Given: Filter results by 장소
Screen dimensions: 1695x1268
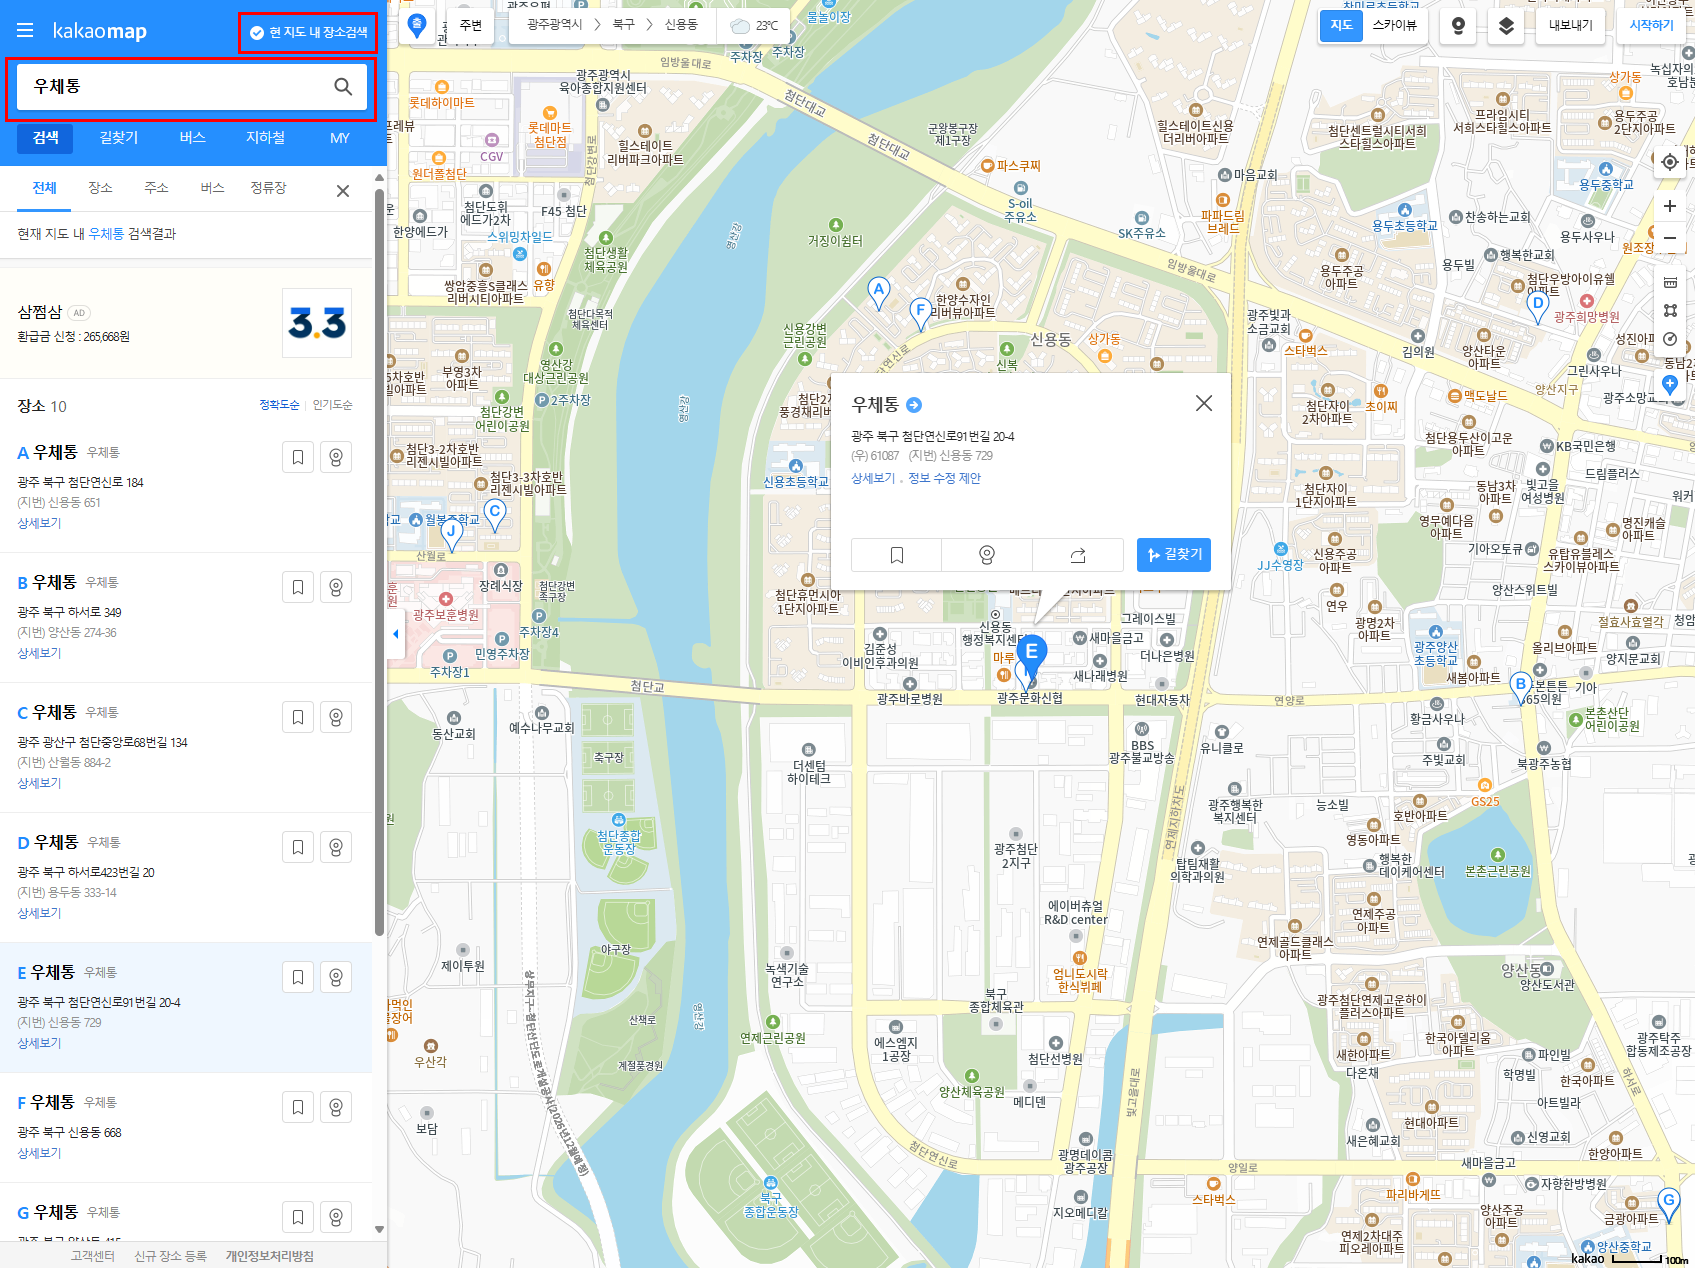Looking at the screenshot, I should tap(100, 188).
